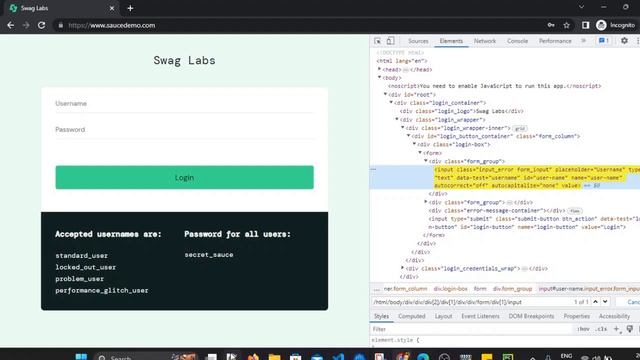Collapse the div id root node
The image size is (640, 360).
(385, 94)
